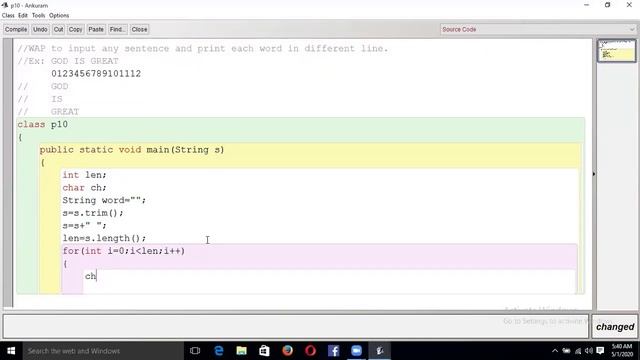
Task: Launch Opera from the taskbar
Action: click(x=310, y=351)
